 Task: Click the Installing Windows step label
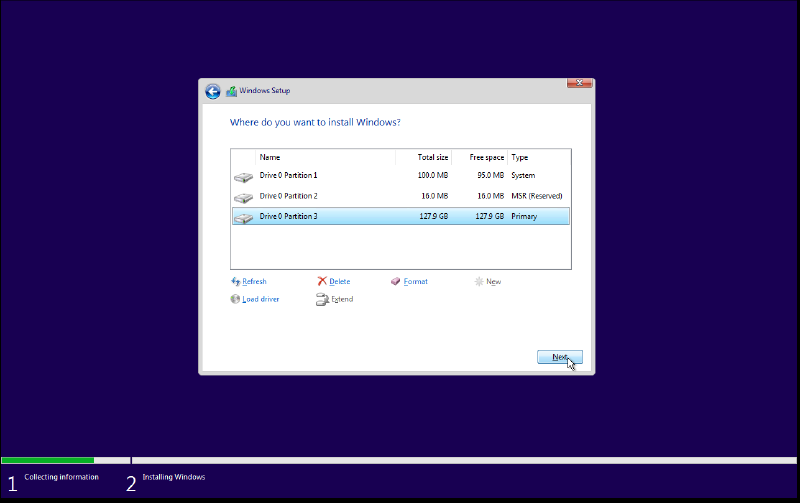[173, 477]
